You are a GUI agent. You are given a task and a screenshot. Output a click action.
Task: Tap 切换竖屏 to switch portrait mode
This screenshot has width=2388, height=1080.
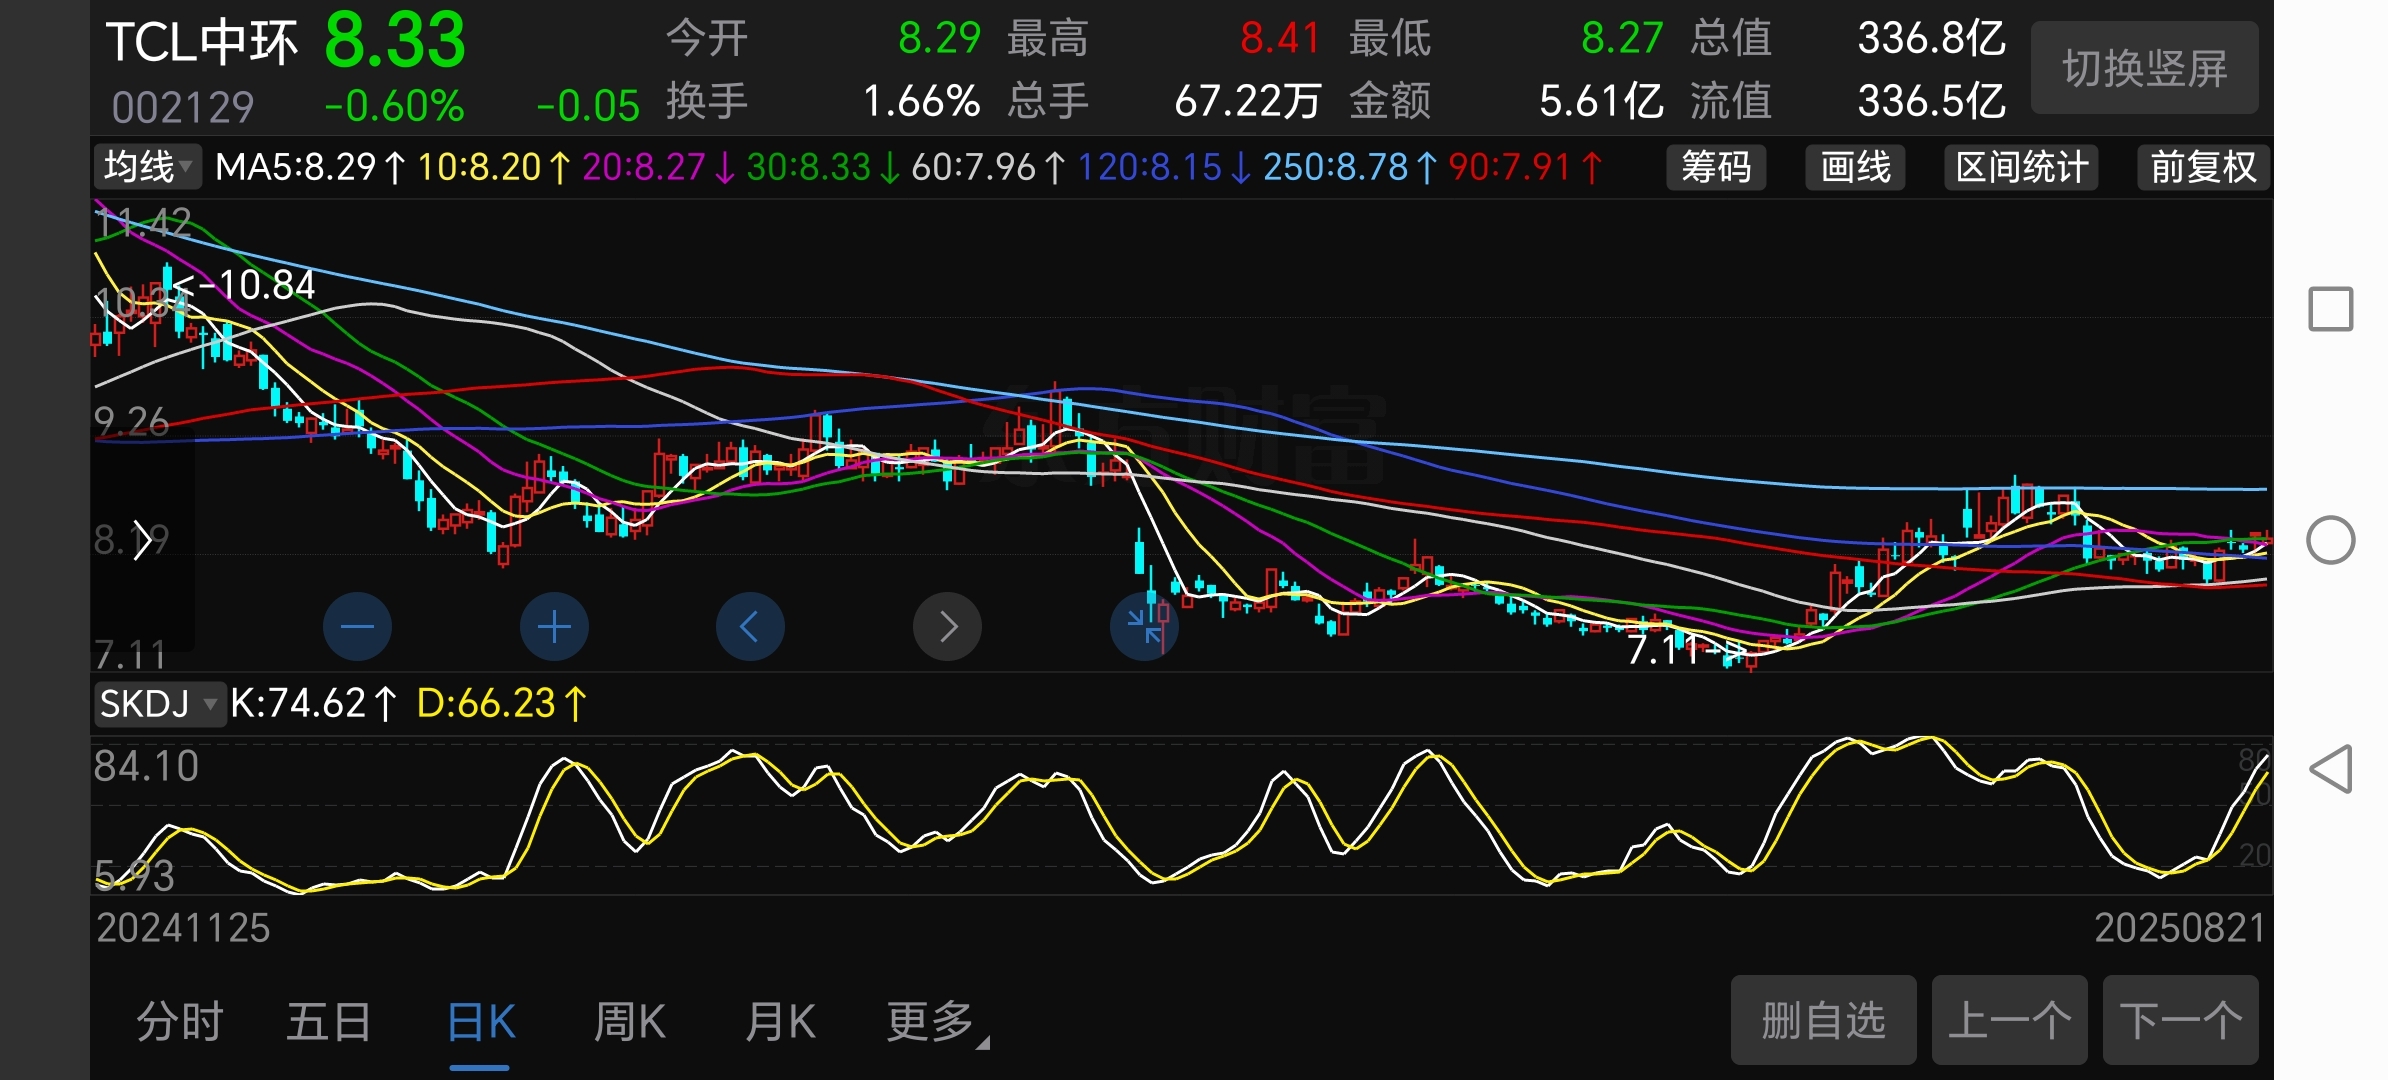(x=2145, y=68)
